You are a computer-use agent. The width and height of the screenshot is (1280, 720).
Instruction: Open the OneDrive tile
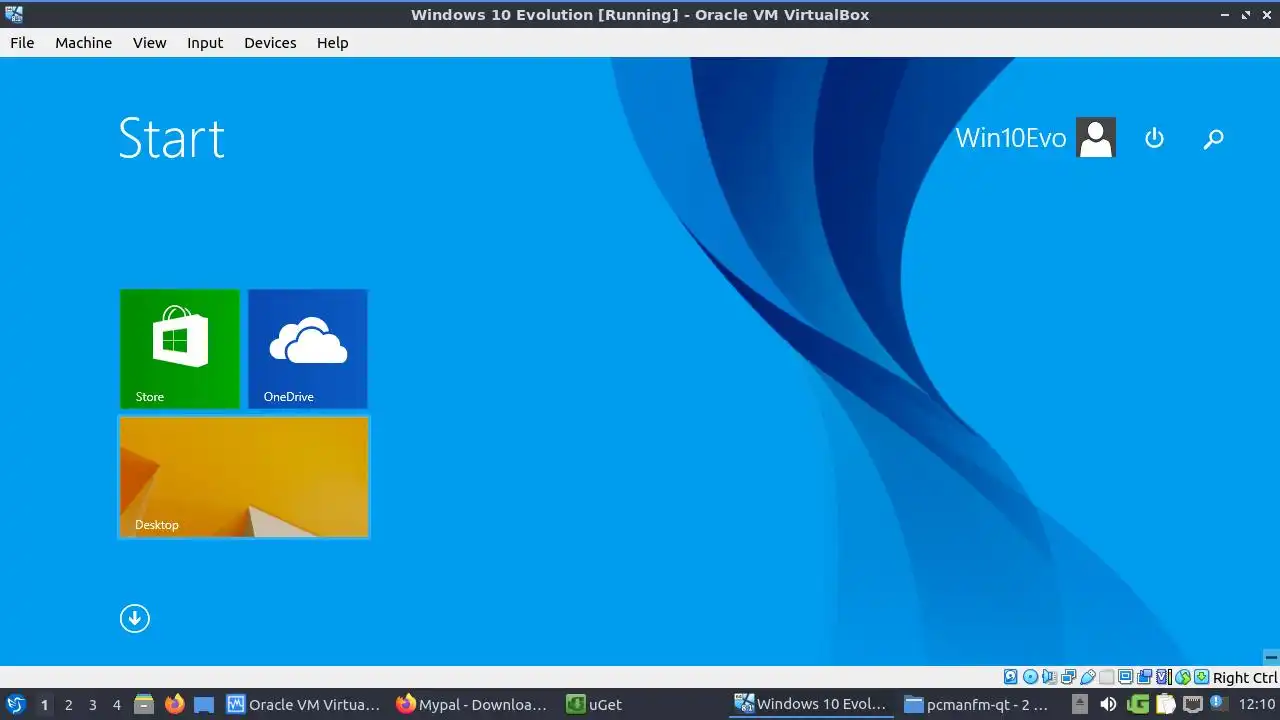(308, 349)
